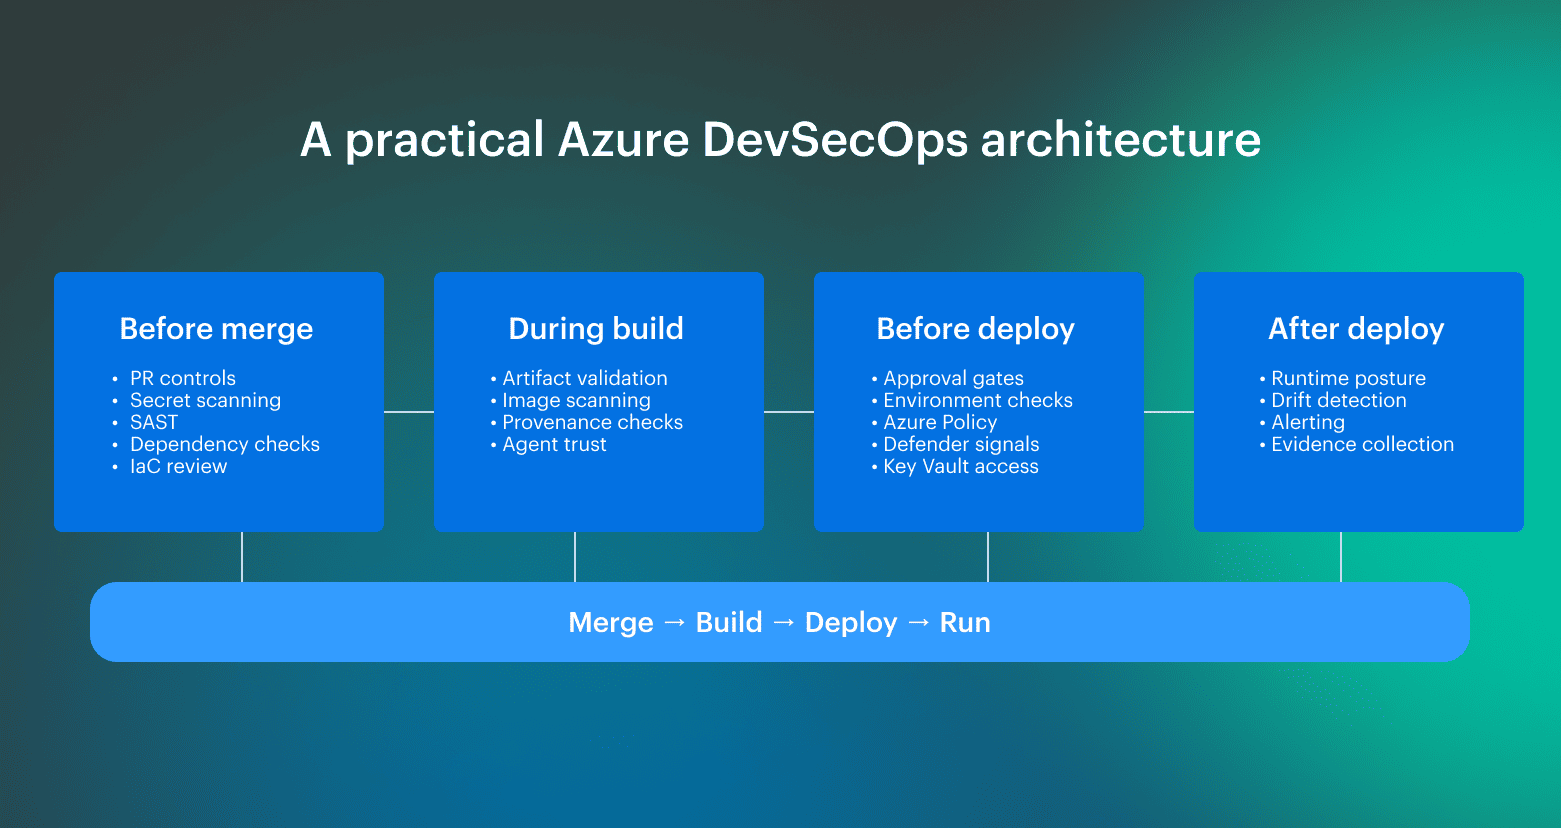Click 'Agent trust' in During build box
Viewport: 1561px width, 828px height.
coord(554,444)
